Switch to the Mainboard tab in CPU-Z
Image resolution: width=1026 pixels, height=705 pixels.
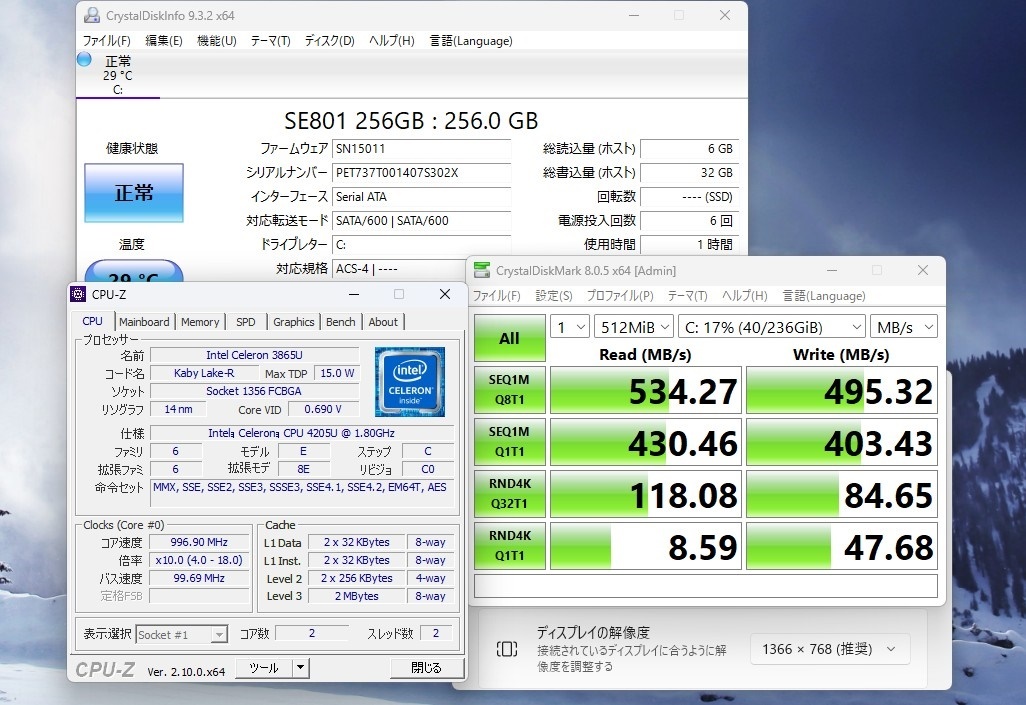tap(144, 322)
